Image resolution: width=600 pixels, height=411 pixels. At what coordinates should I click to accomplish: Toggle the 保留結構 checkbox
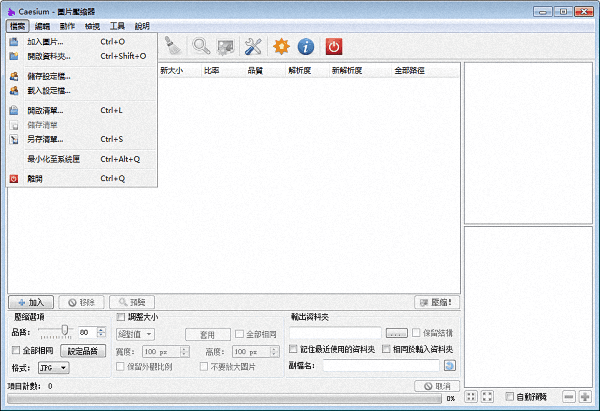[416, 333]
